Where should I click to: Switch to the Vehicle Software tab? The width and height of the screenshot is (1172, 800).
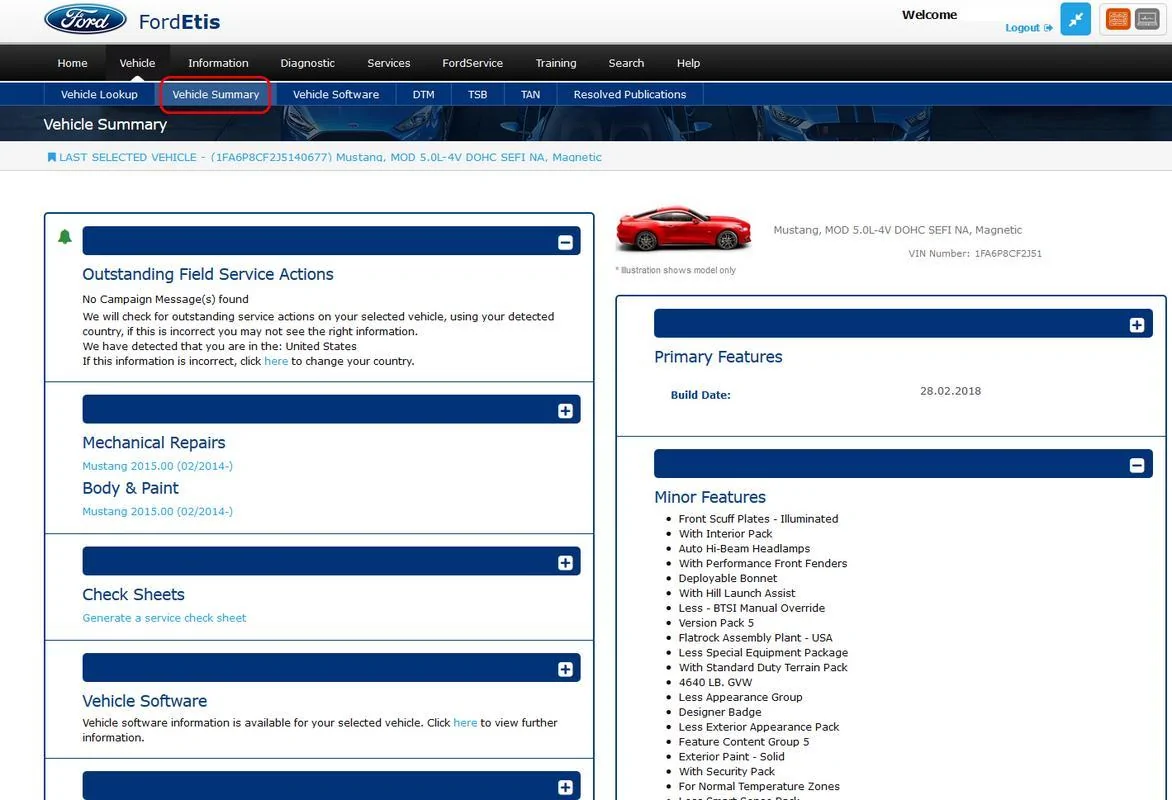pyautogui.click(x=336, y=94)
